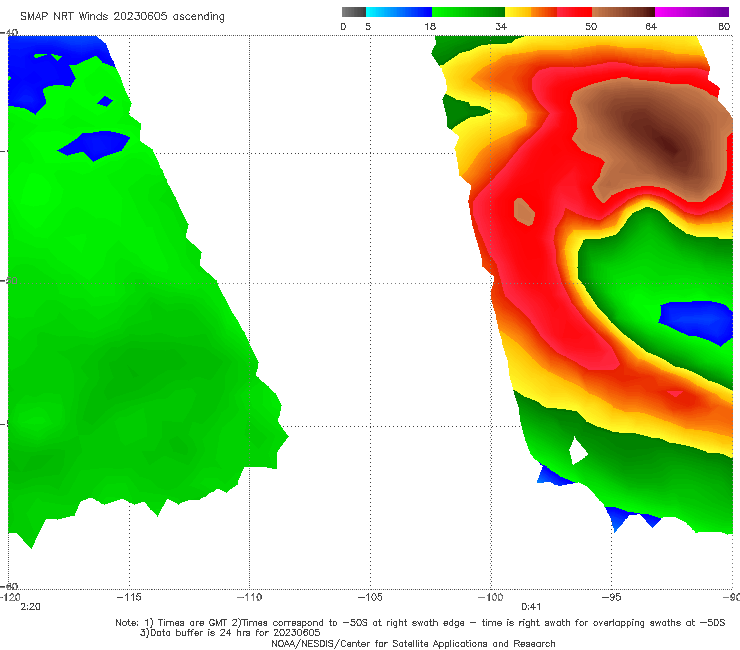The height and width of the screenshot is (650, 740).
Task: Click the swath time '0:41'
Action: (531, 607)
